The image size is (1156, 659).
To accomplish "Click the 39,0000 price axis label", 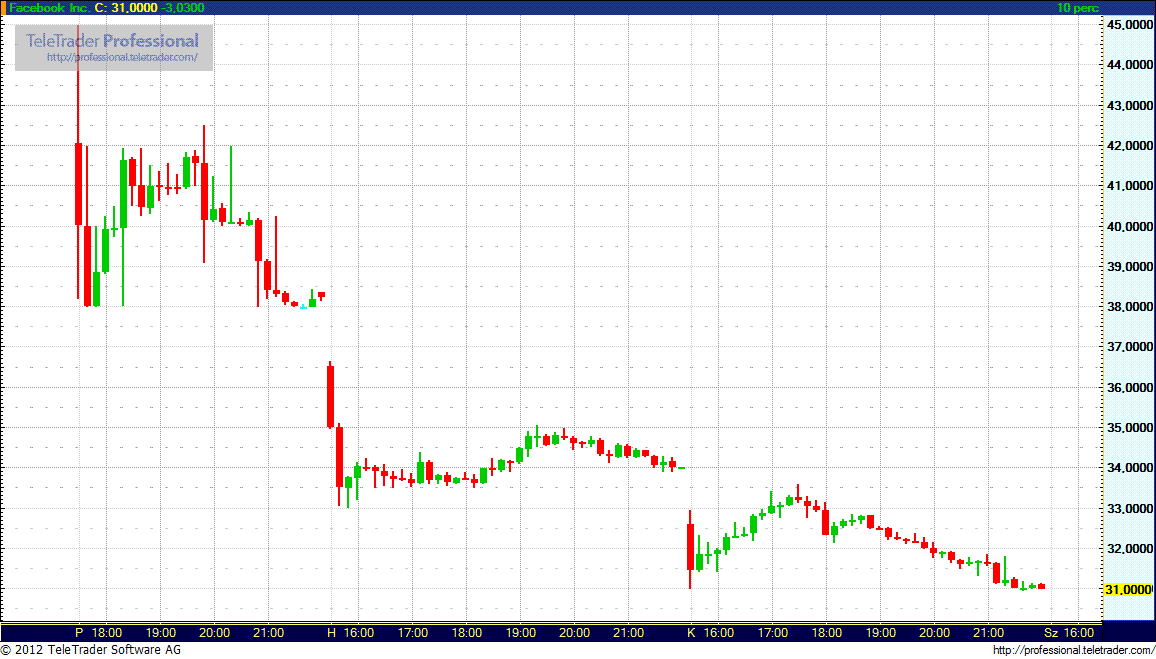I will coord(1129,267).
